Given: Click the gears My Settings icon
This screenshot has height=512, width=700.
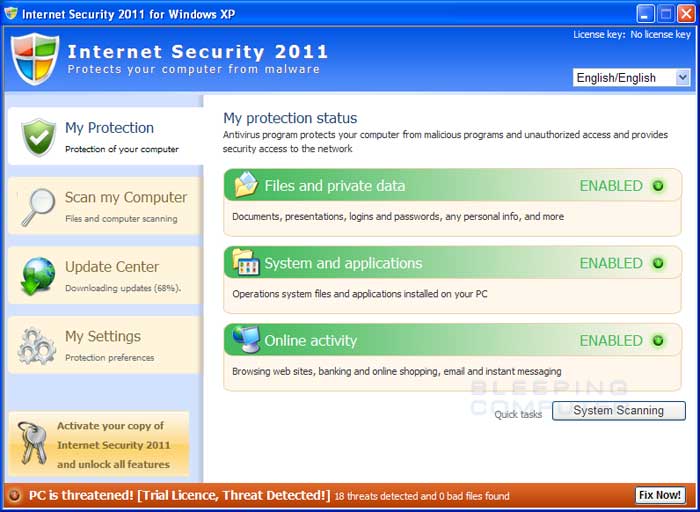Looking at the screenshot, I should pos(37,346).
